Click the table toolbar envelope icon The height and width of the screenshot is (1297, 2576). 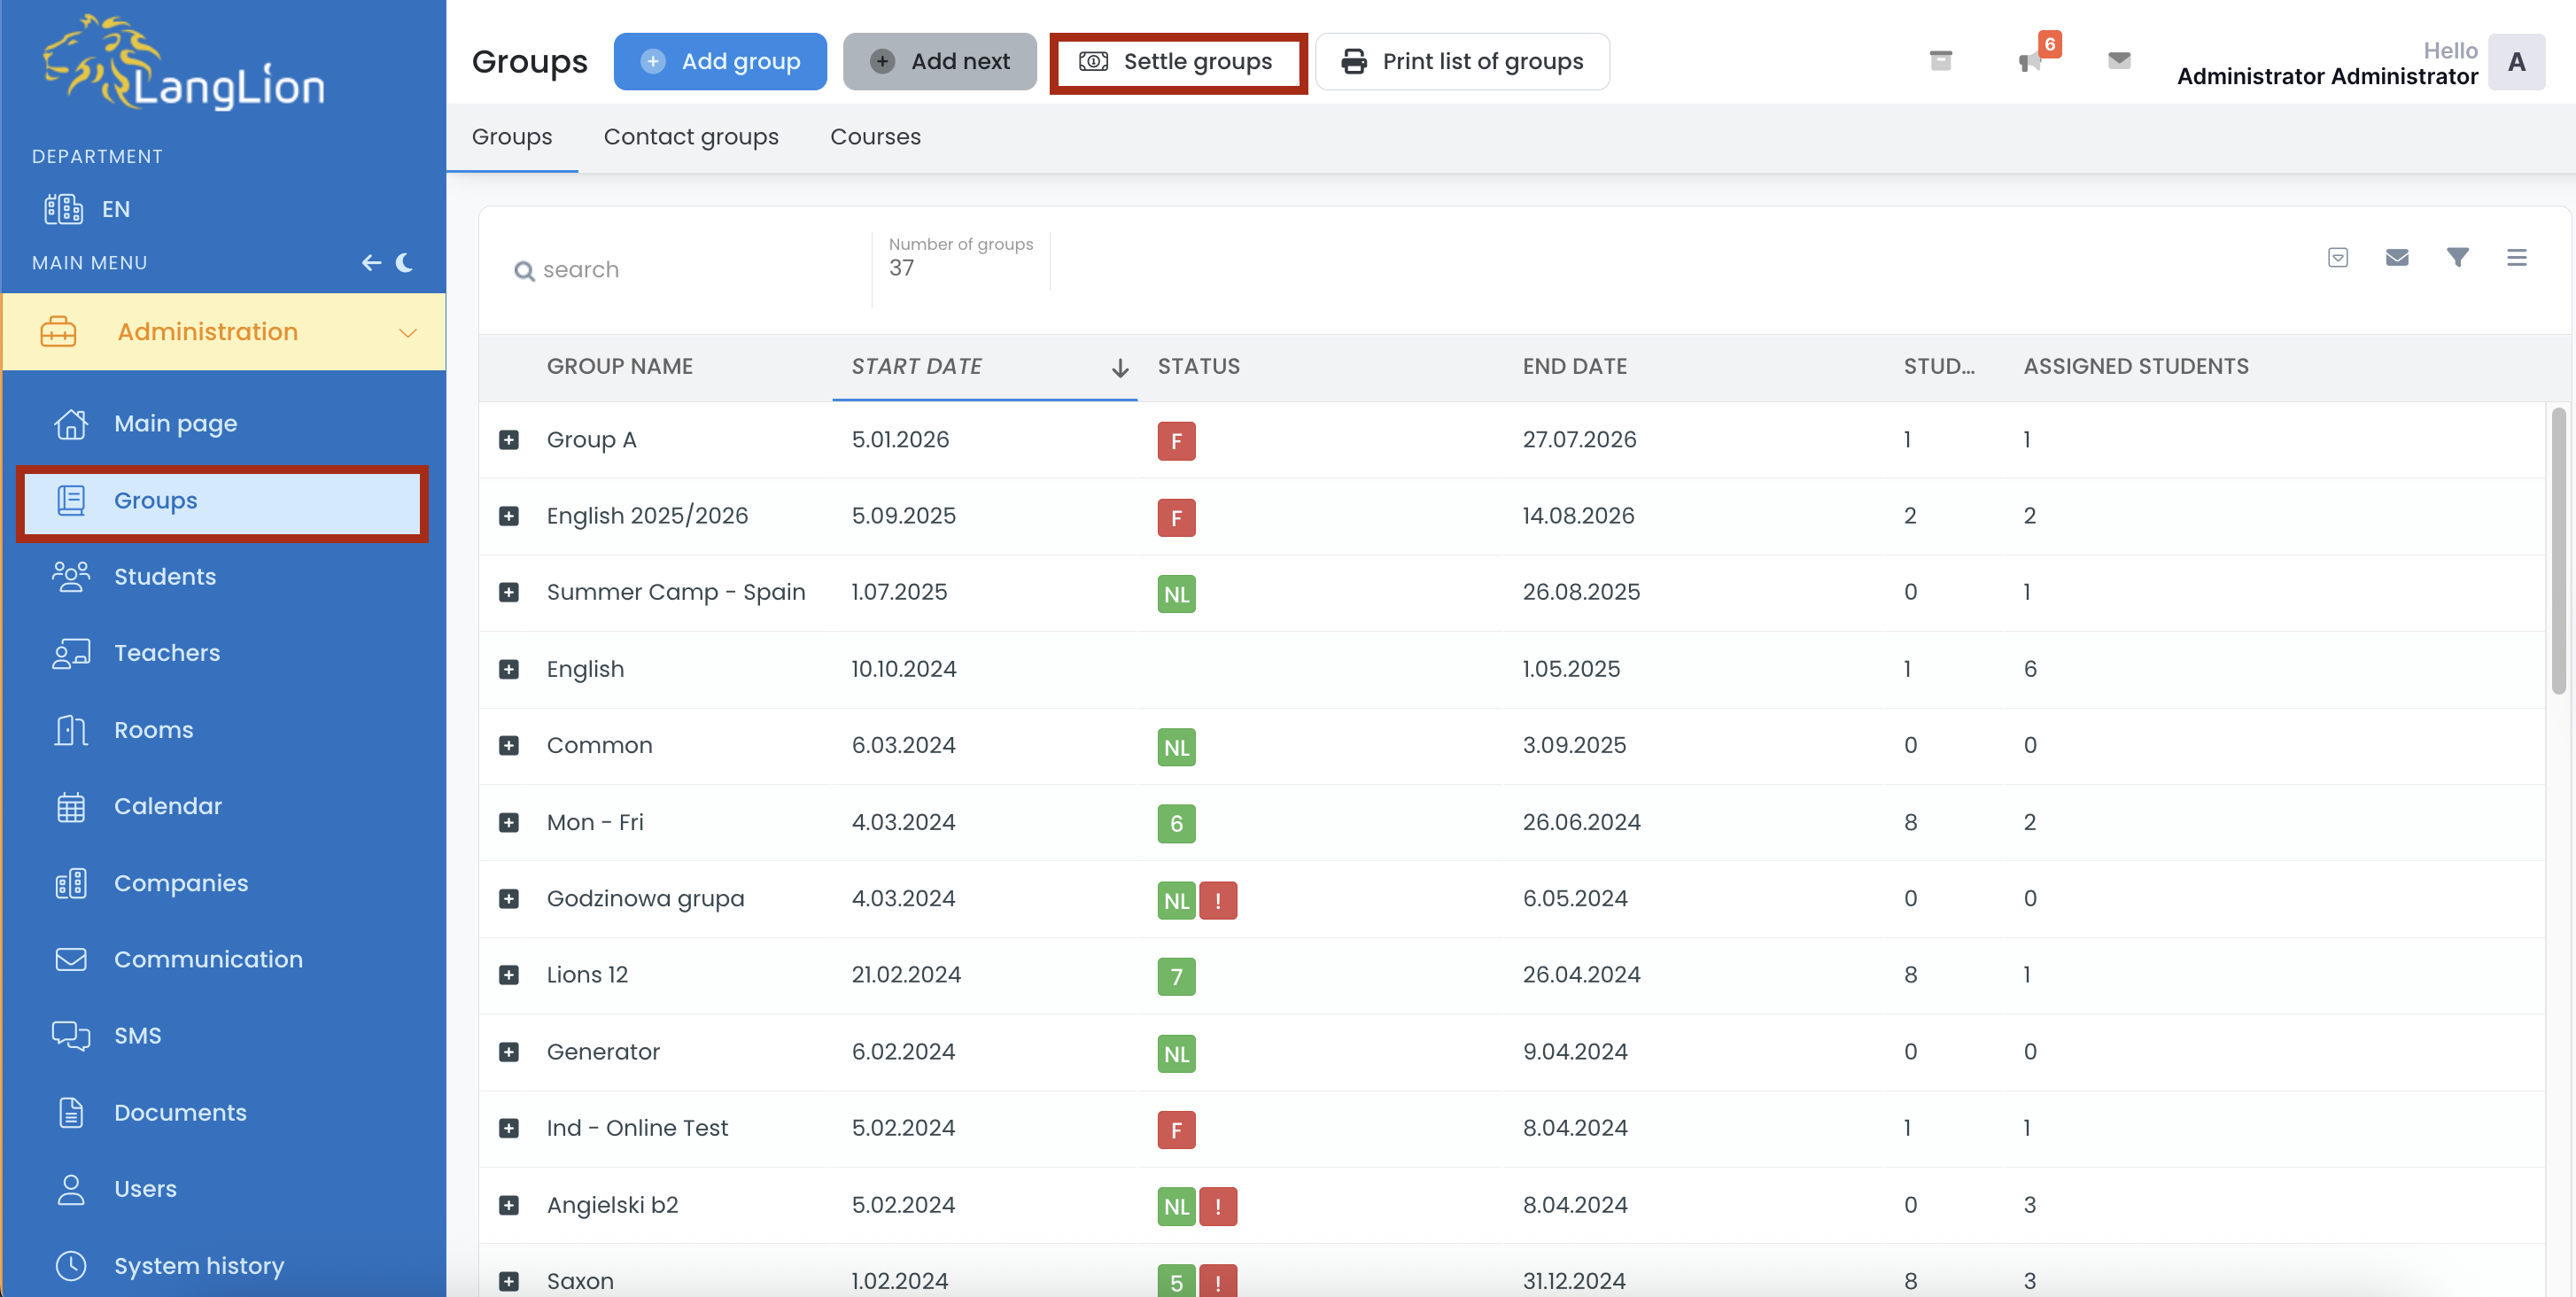(x=2397, y=258)
